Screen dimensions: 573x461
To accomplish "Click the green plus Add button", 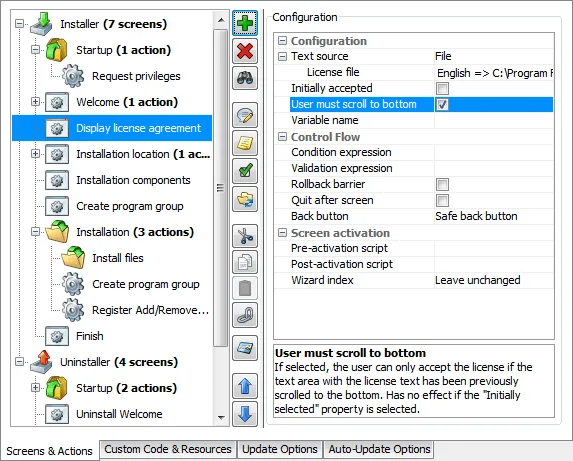I will coord(245,23).
